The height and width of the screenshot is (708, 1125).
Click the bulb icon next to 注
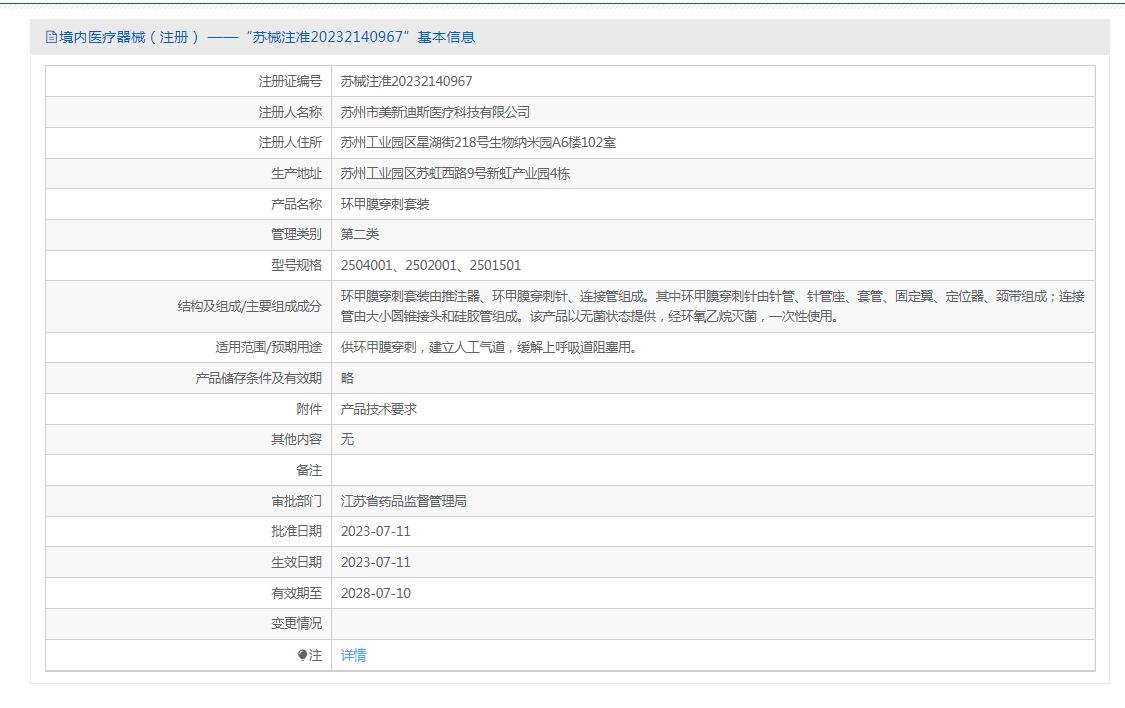click(303, 656)
